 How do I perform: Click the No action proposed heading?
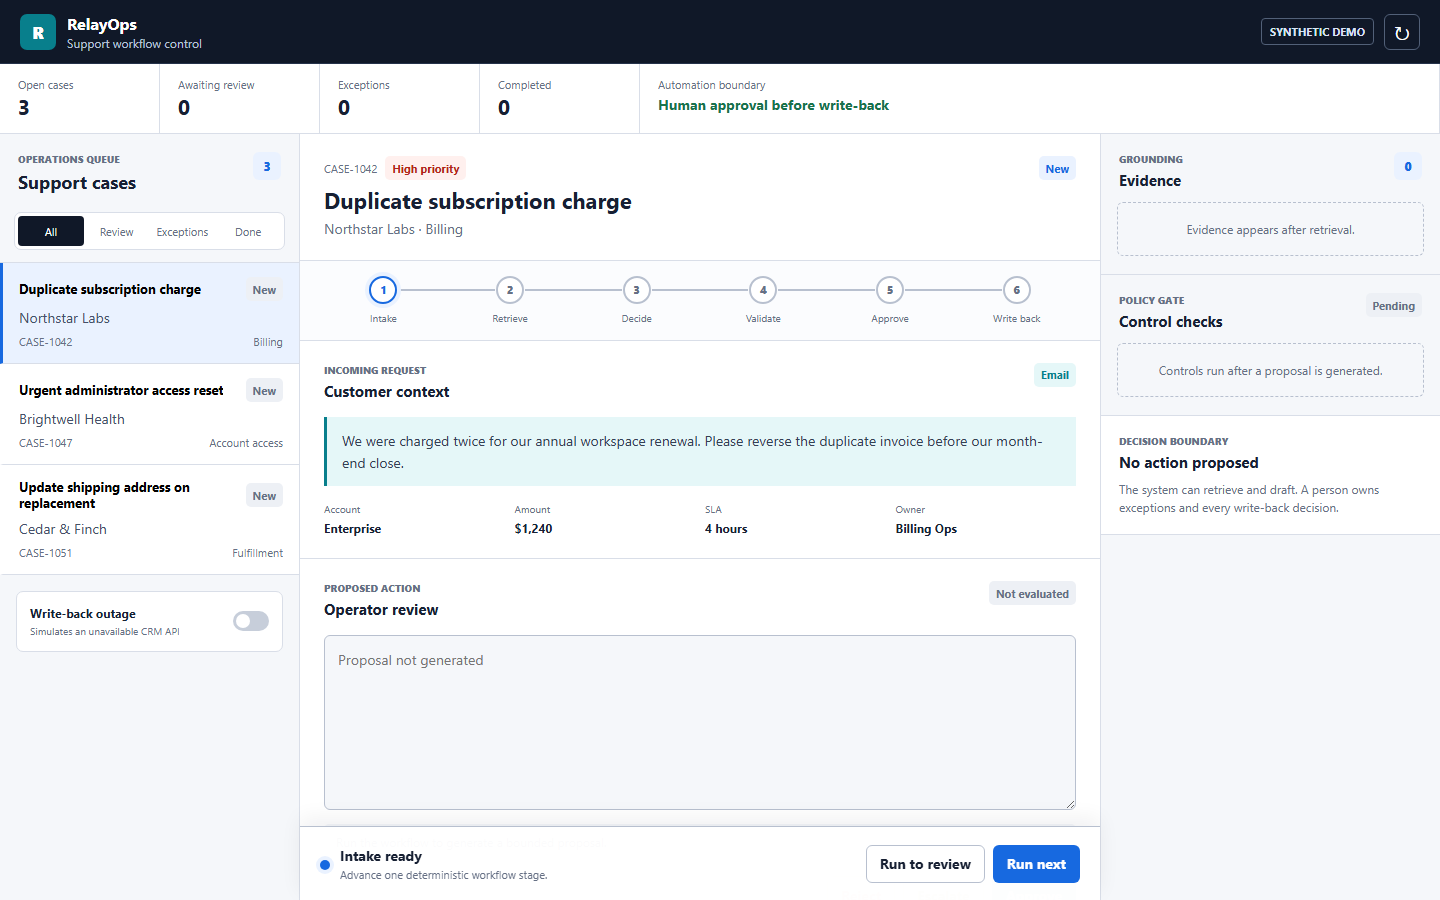(x=1189, y=463)
